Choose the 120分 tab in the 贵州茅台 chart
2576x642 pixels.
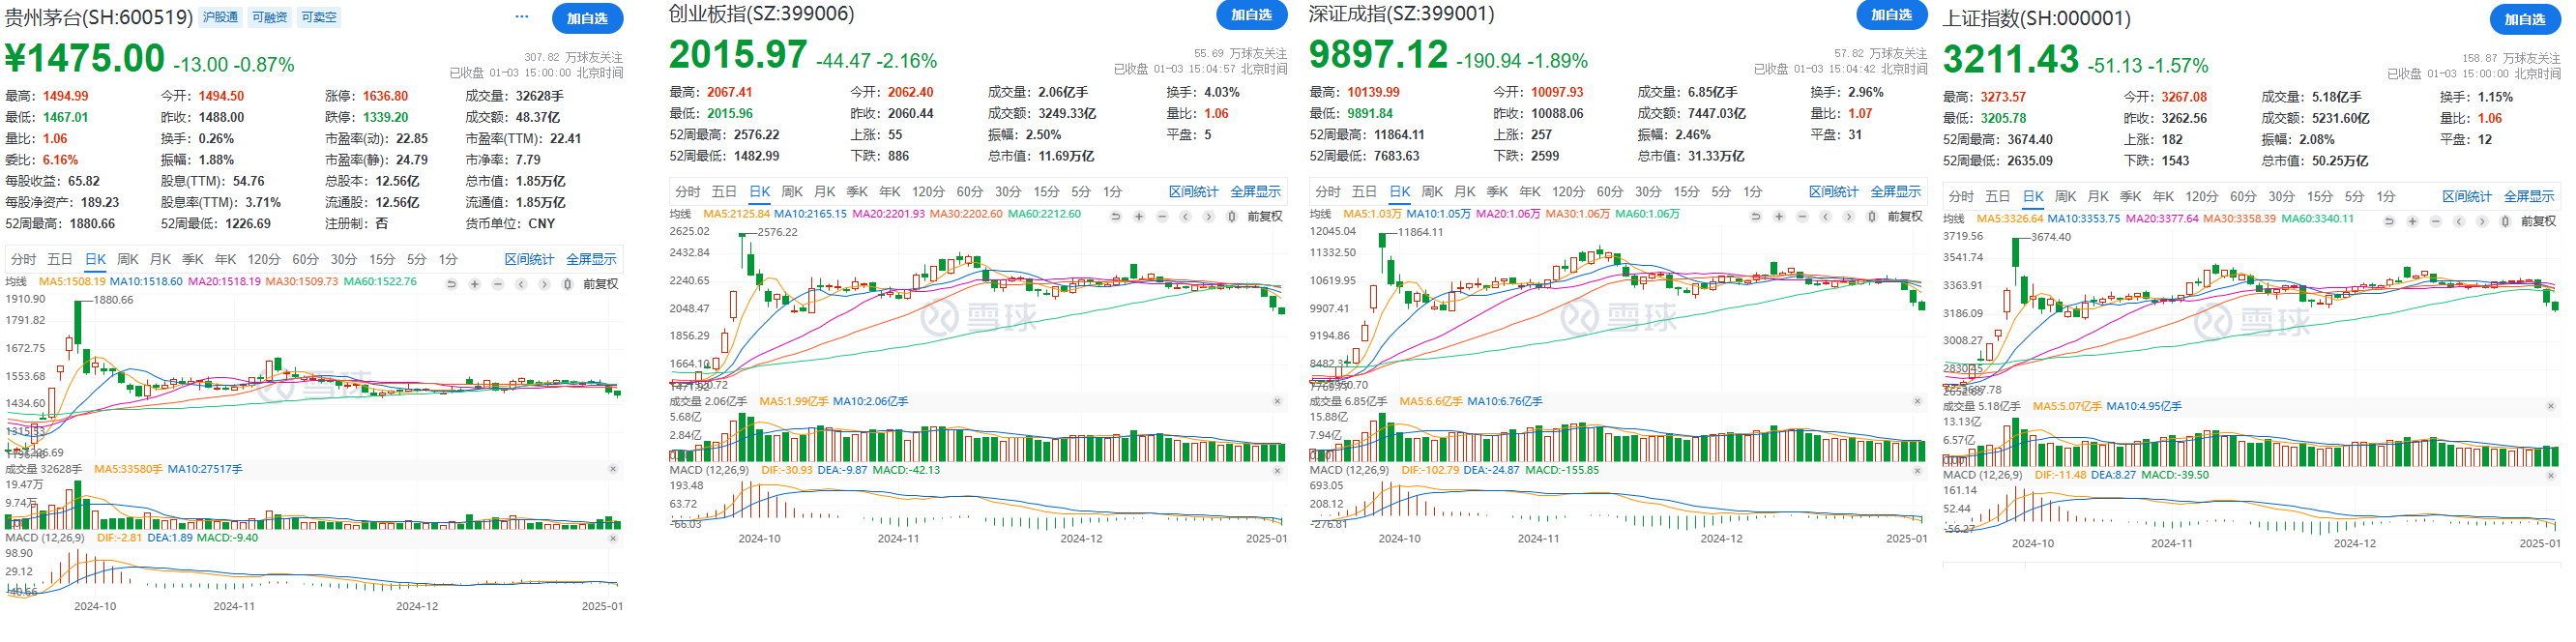(x=264, y=259)
